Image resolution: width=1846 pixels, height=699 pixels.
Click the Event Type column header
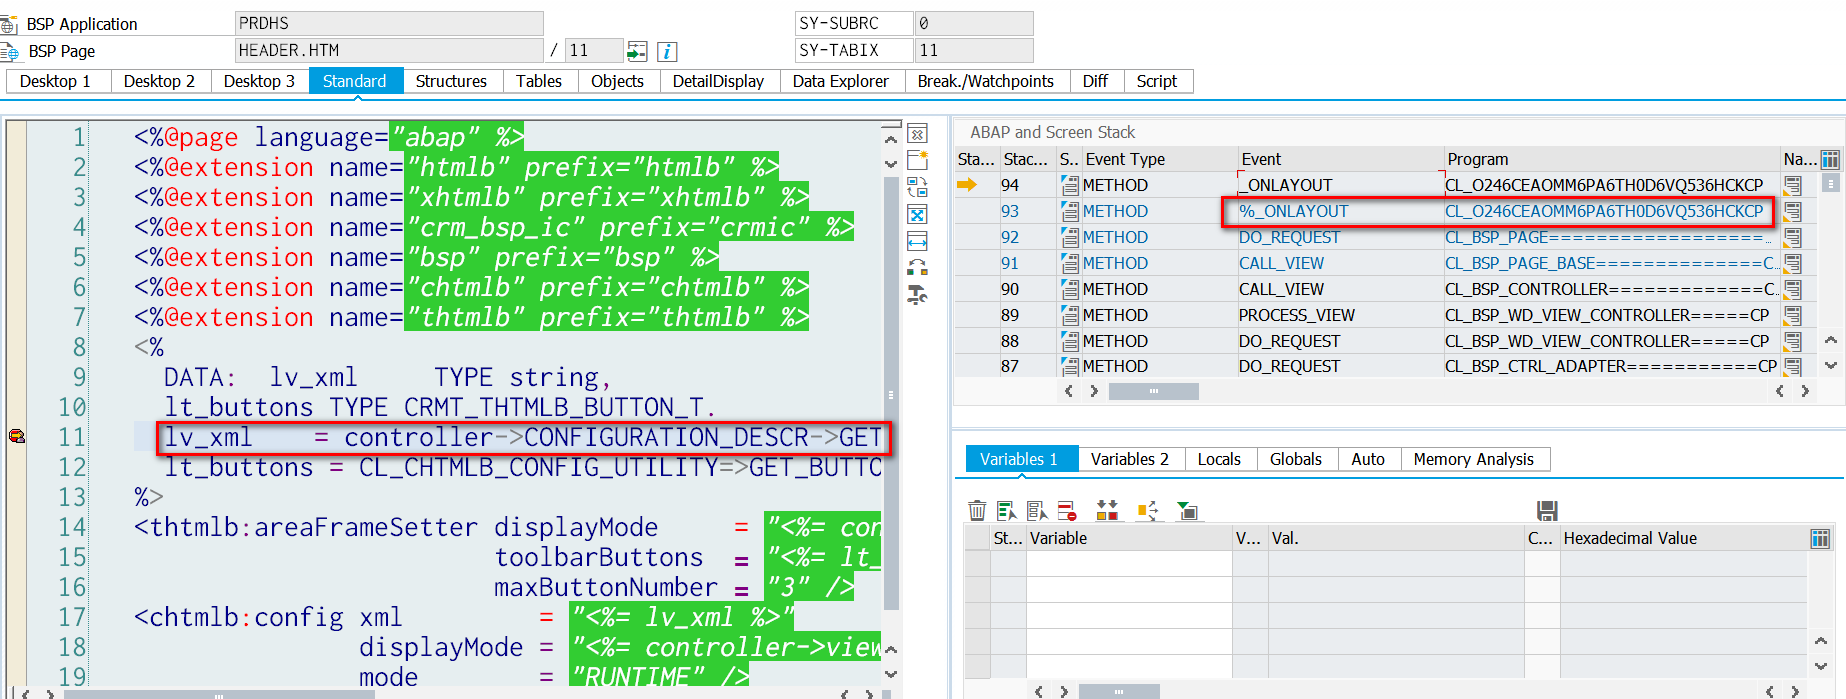pos(1160,159)
